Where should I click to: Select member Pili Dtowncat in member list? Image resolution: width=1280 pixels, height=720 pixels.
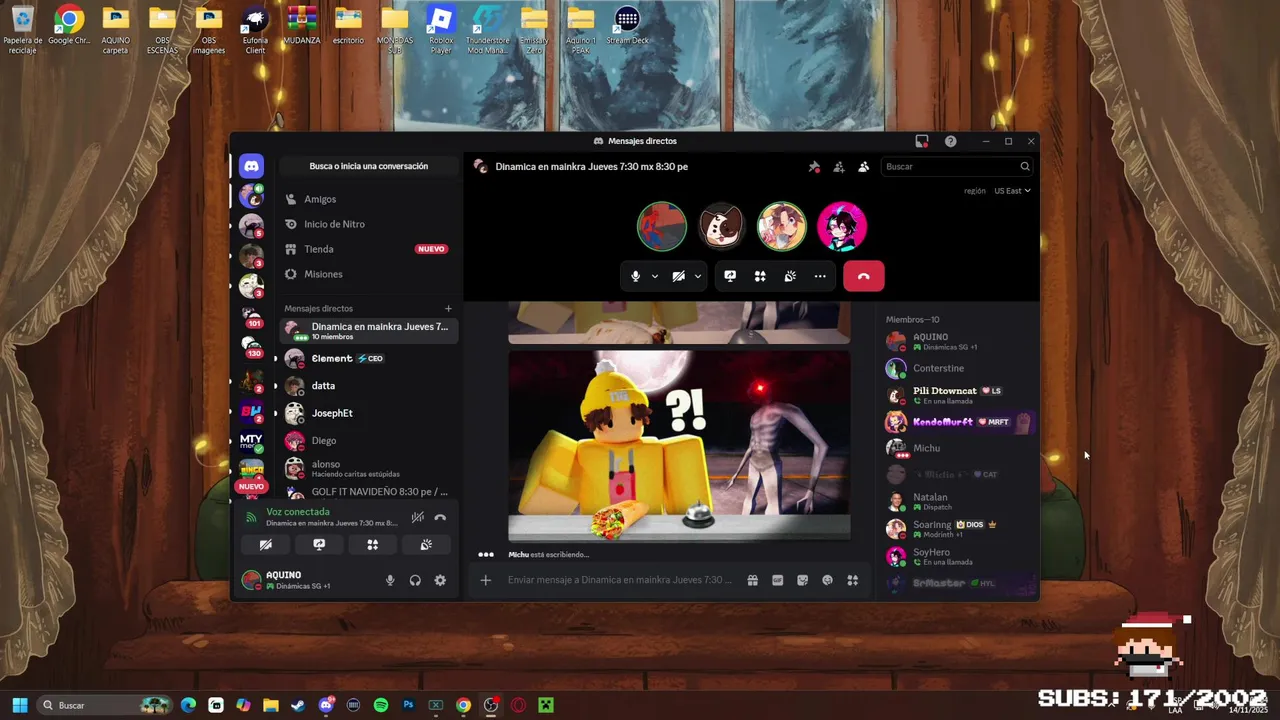(x=958, y=395)
